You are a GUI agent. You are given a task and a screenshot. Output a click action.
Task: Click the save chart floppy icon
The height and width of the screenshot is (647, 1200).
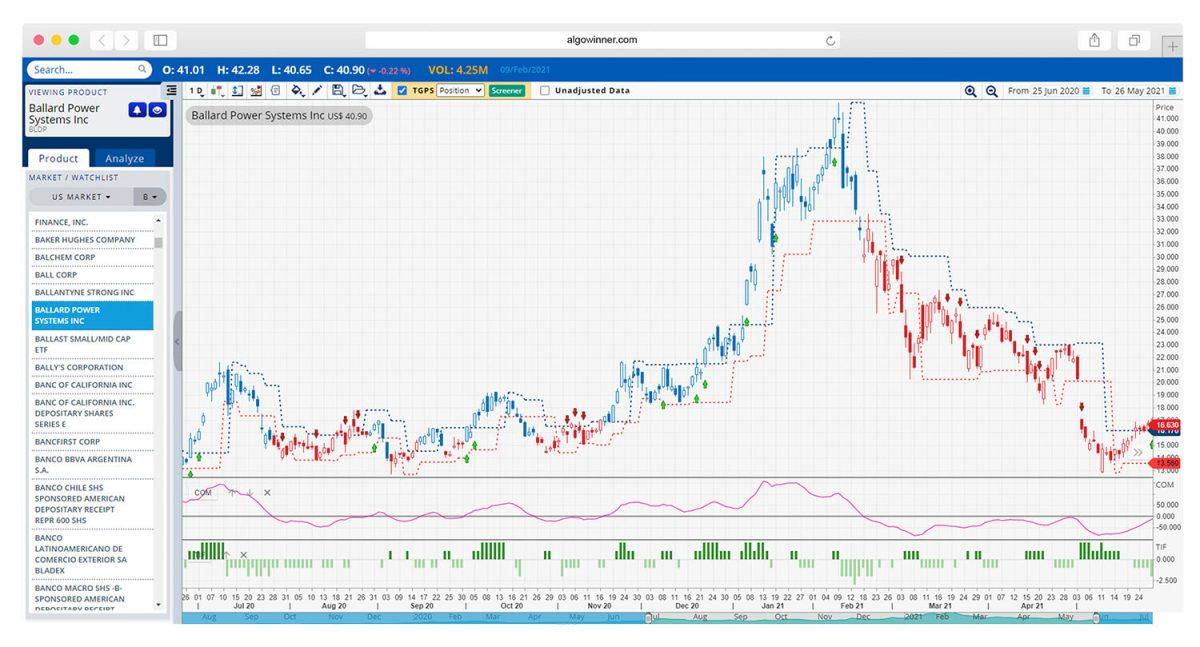[338, 90]
